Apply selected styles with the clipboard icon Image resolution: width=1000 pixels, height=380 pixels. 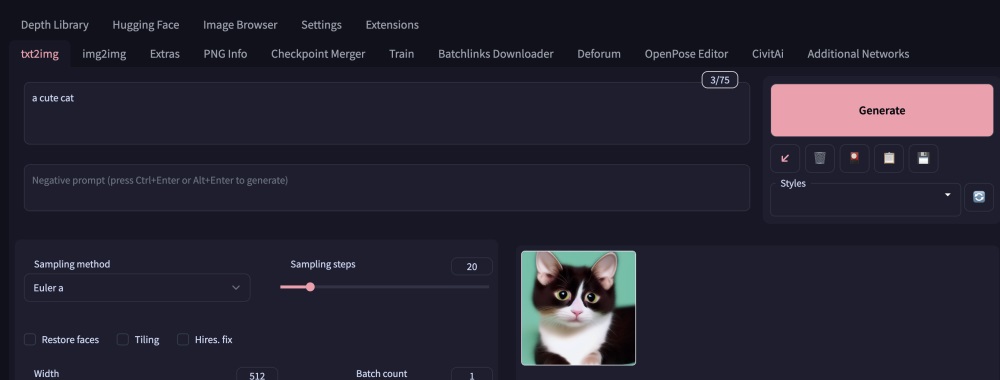[x=889, y=159]
